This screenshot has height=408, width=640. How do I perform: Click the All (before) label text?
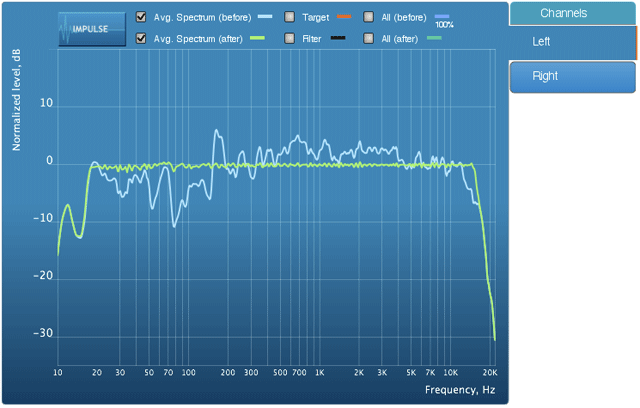404,18
